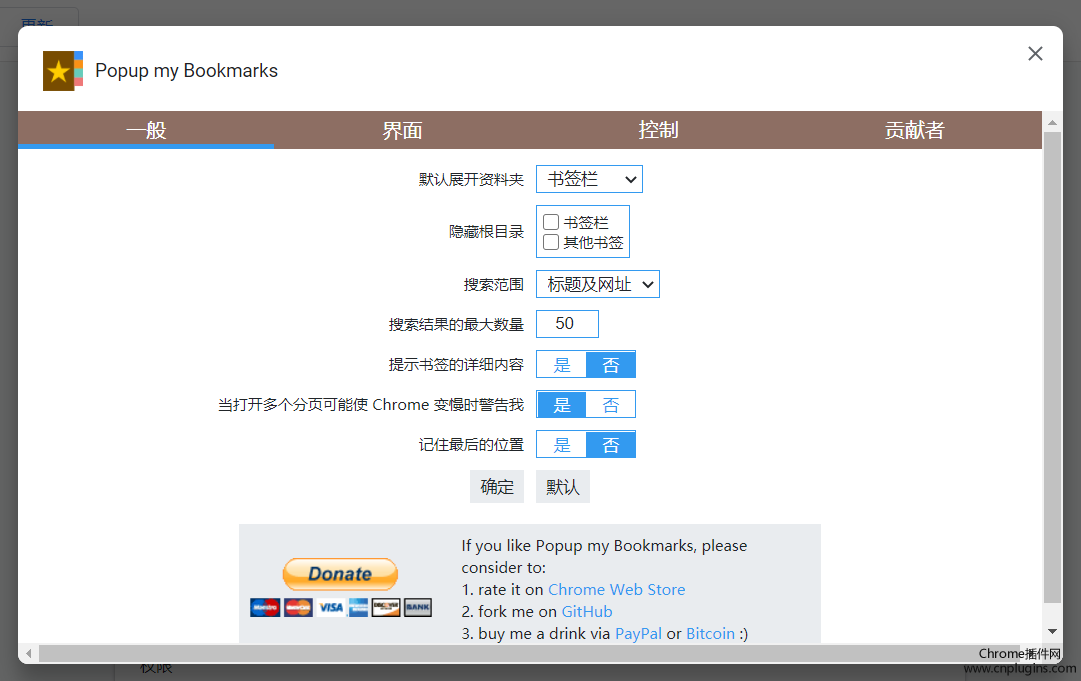
Task: Open the Bitcoin link
Action: (x=710, y=633)
